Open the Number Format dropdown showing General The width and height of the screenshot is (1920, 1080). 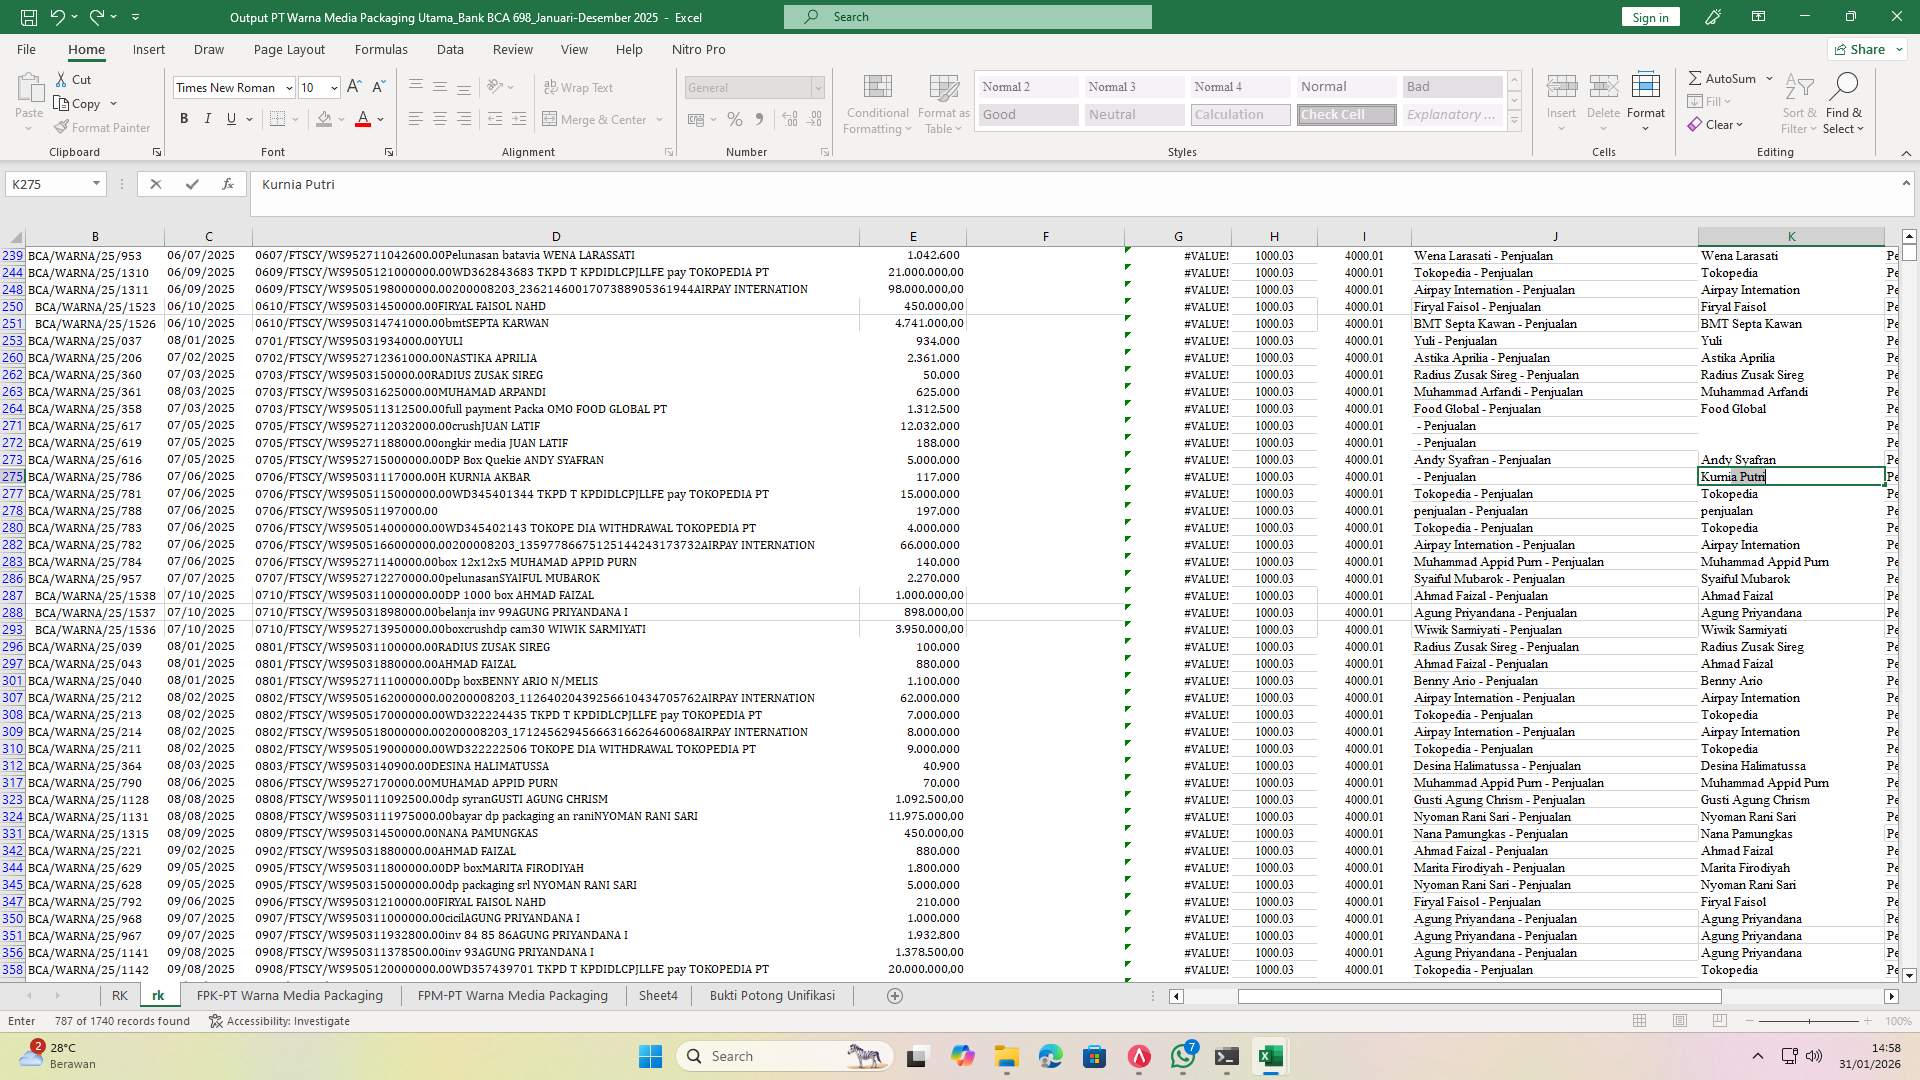coord(817,87)
